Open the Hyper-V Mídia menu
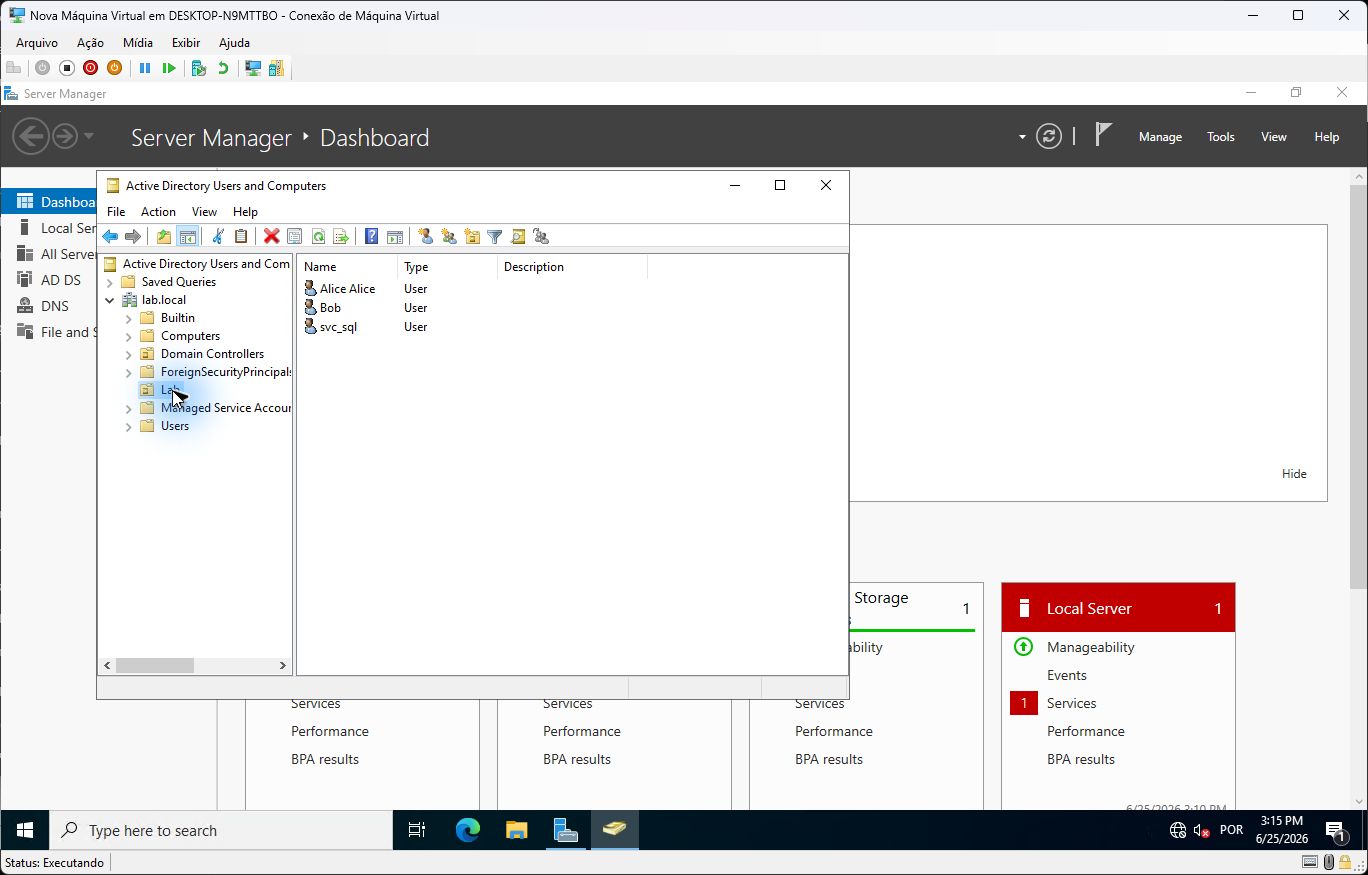The width and height of the screenshot is (1368, 875). point(138,43)
